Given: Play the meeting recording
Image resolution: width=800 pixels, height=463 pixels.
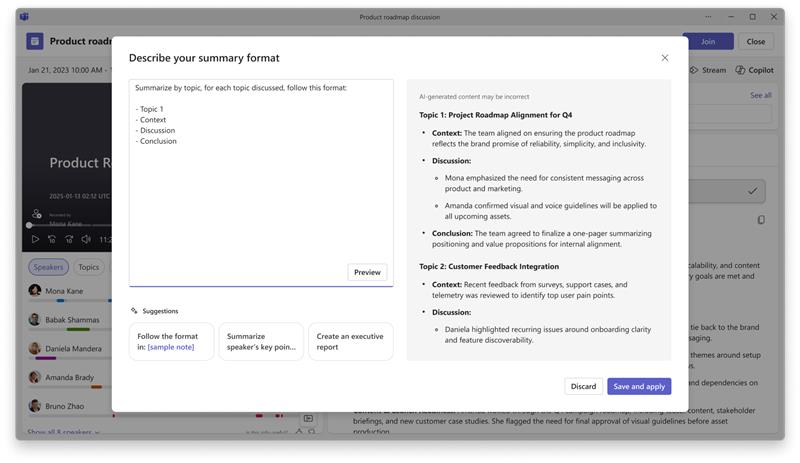Looking at the screenshot, I should click(x=35, y=239).
